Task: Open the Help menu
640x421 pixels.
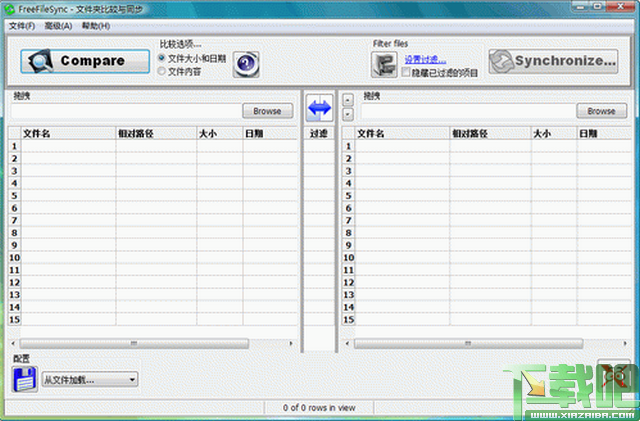Action: (x=96, y=26)
